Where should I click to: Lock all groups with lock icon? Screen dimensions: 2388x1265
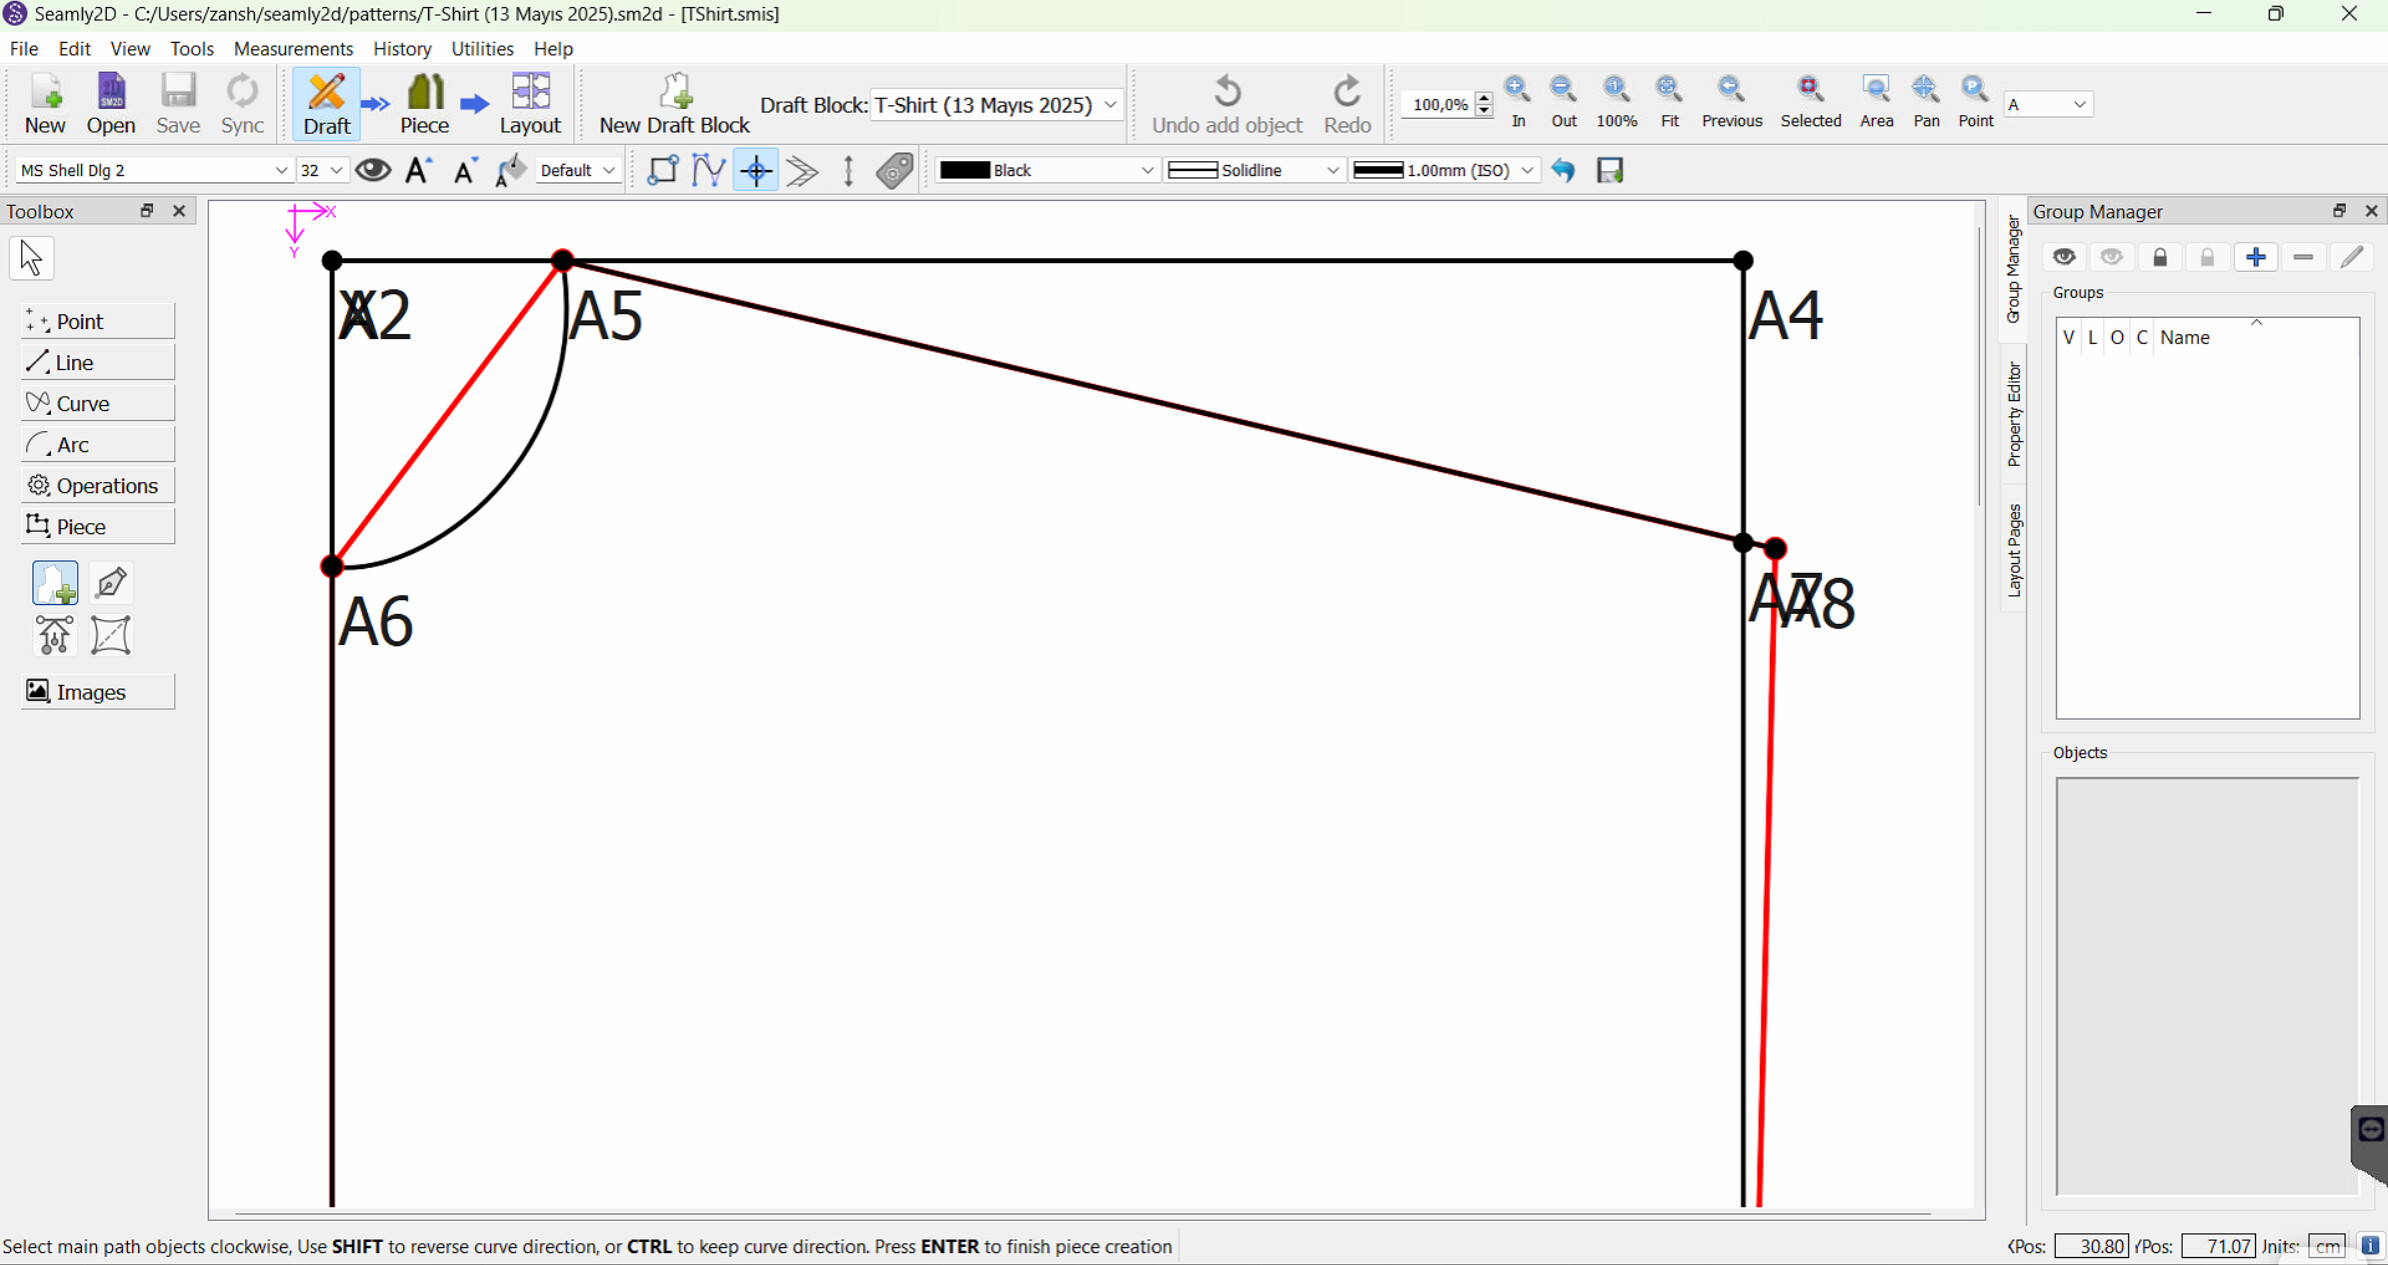2160,257
